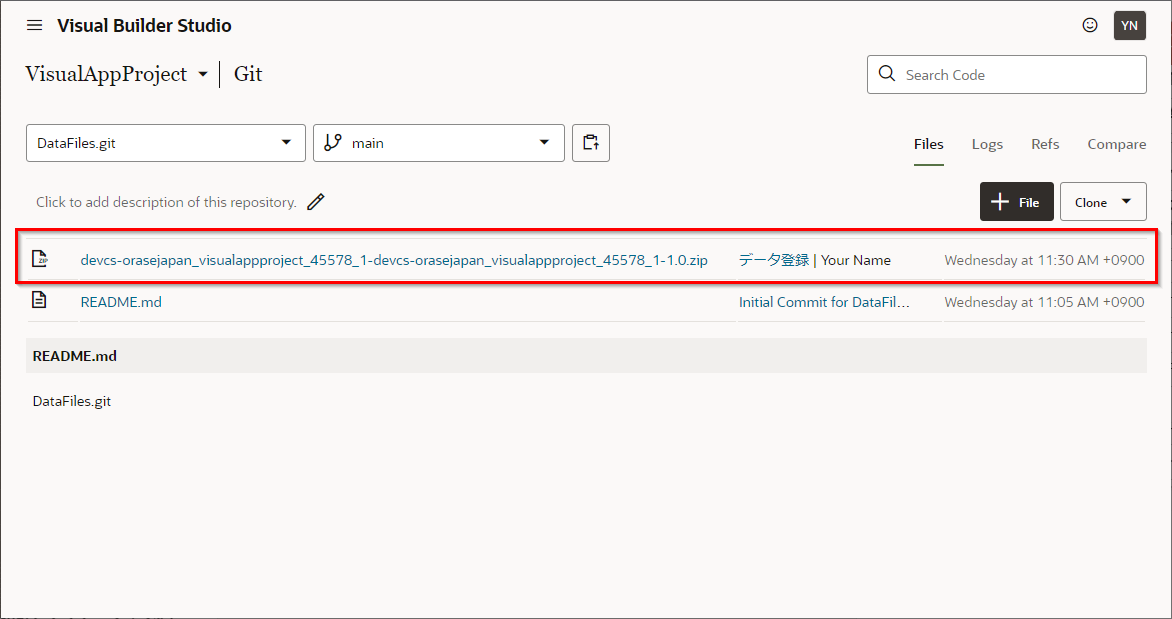1172x619 pixels.
Task: Open the Compare tab
Action: [1116, 144]
